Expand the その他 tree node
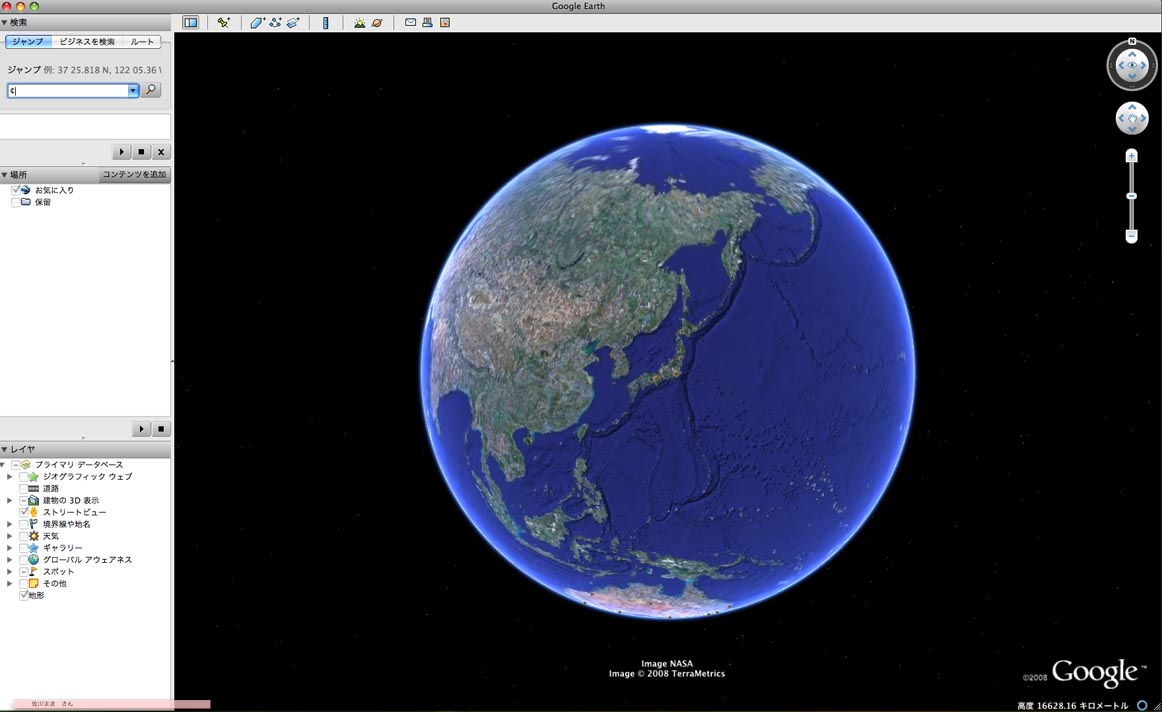Image resolution: width=1162 pixels, height=712 pixels. click(x=10, y=583)
